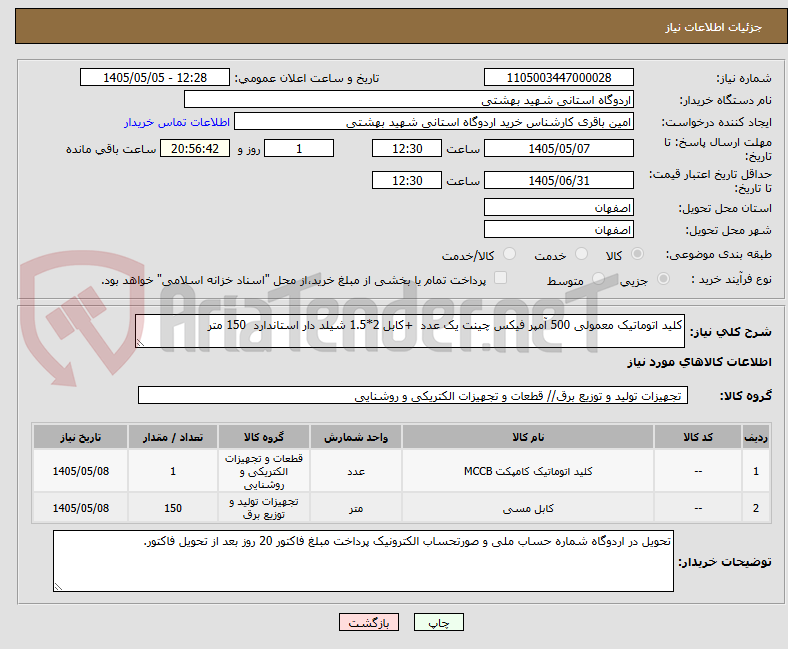
Task: Click the گروه کالا column header
Action: click(264, 437)
